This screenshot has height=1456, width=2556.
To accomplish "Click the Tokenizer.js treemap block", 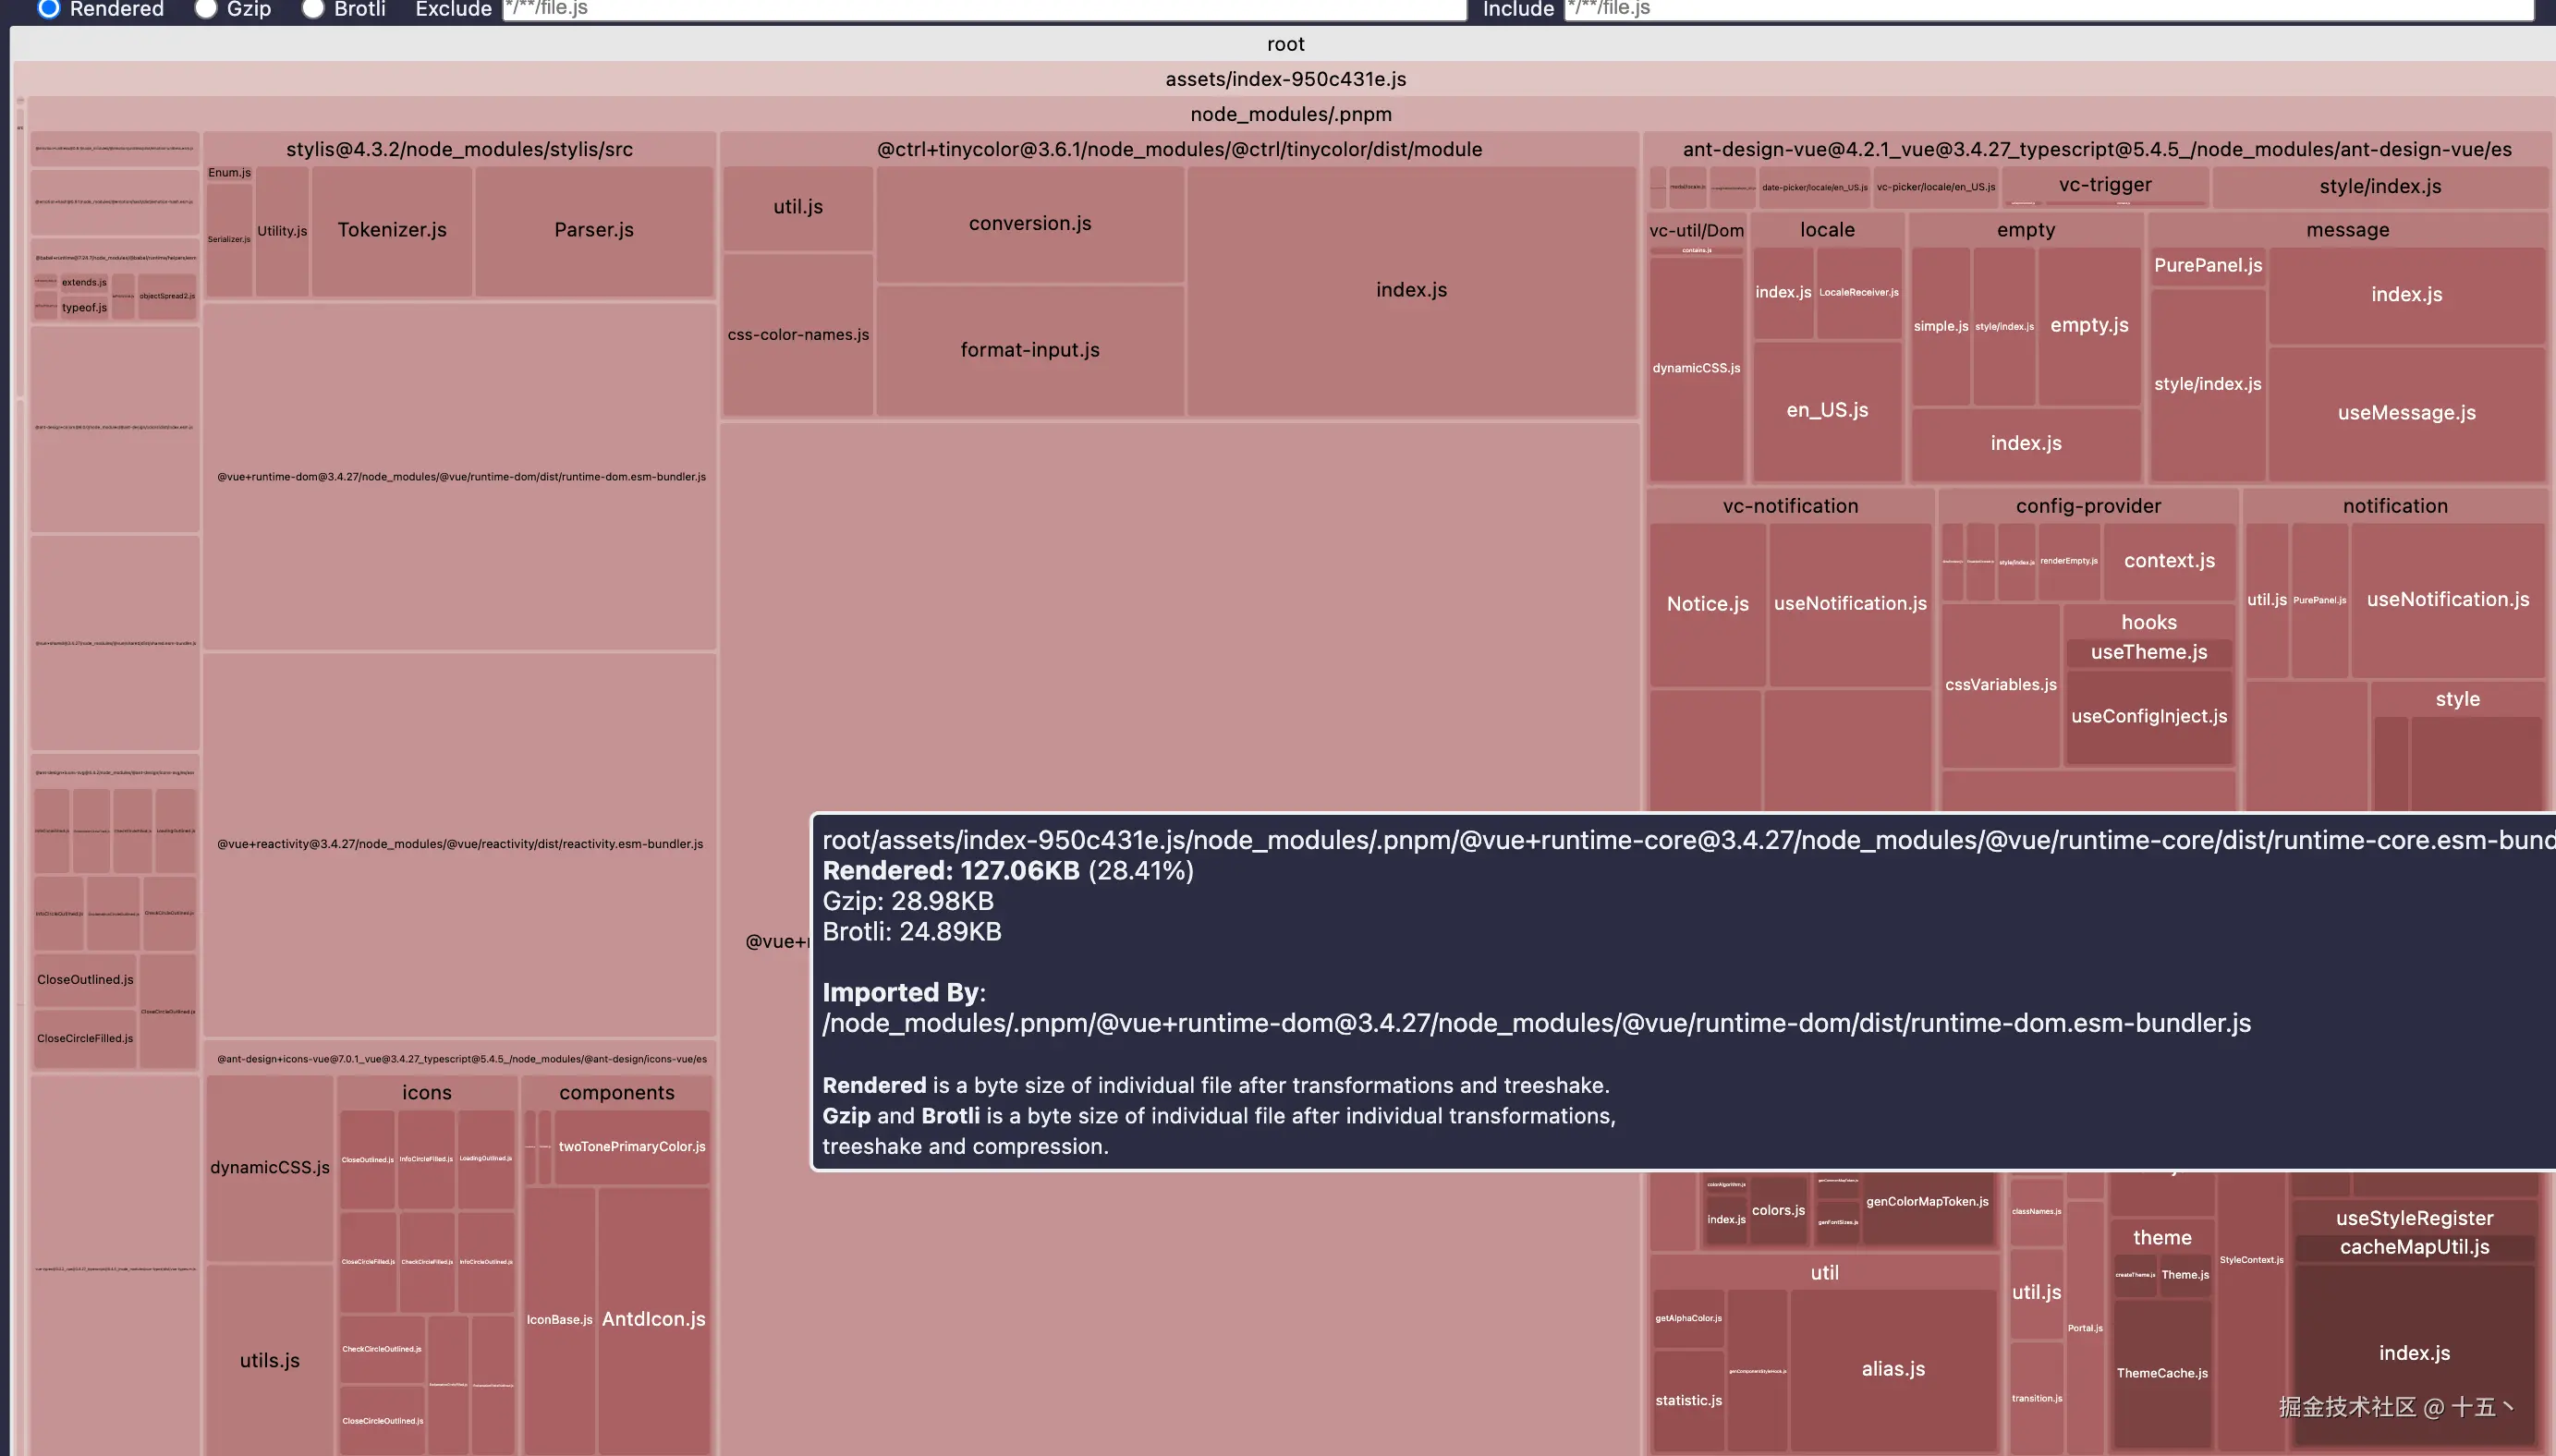I will coord(392,230).
